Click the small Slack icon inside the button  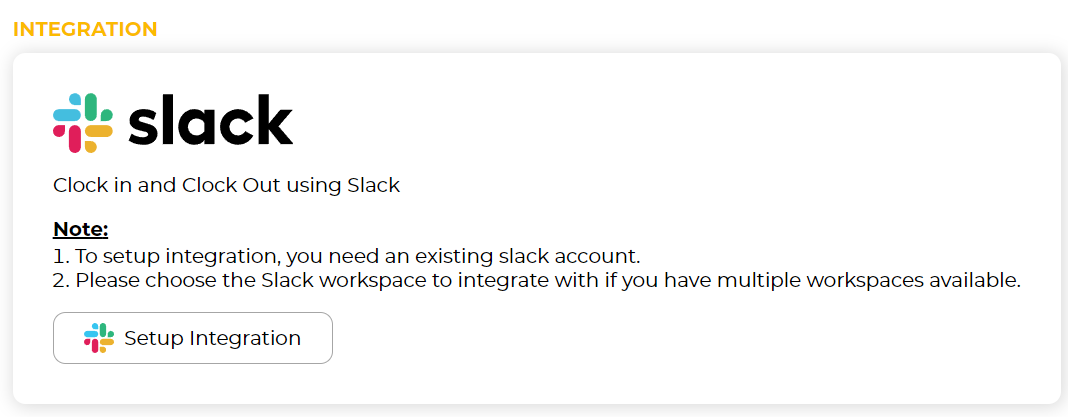(x=99, y=338)
